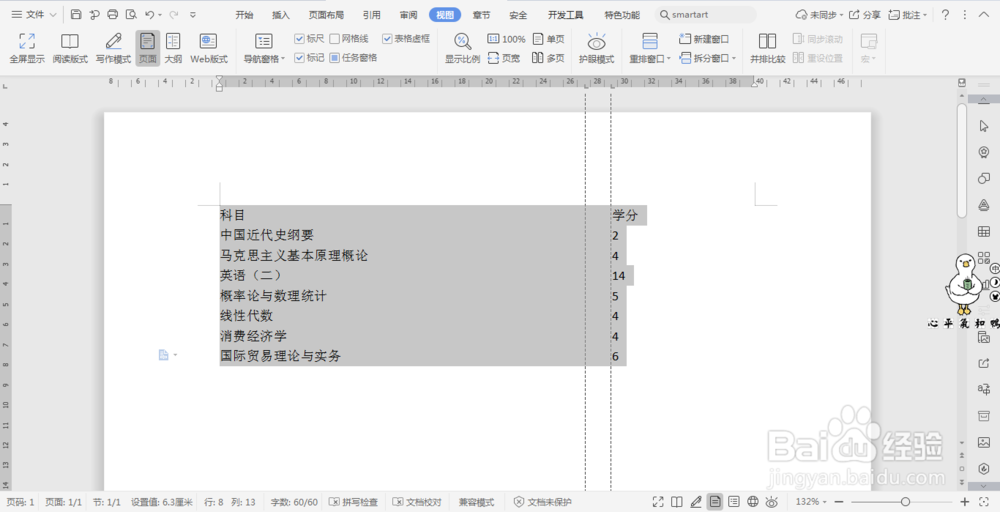Toggle the 任务窗格 task pane checkbox
Image resolution: width=1000 pixels, height=512 pixels.
[x=334, y=57]
